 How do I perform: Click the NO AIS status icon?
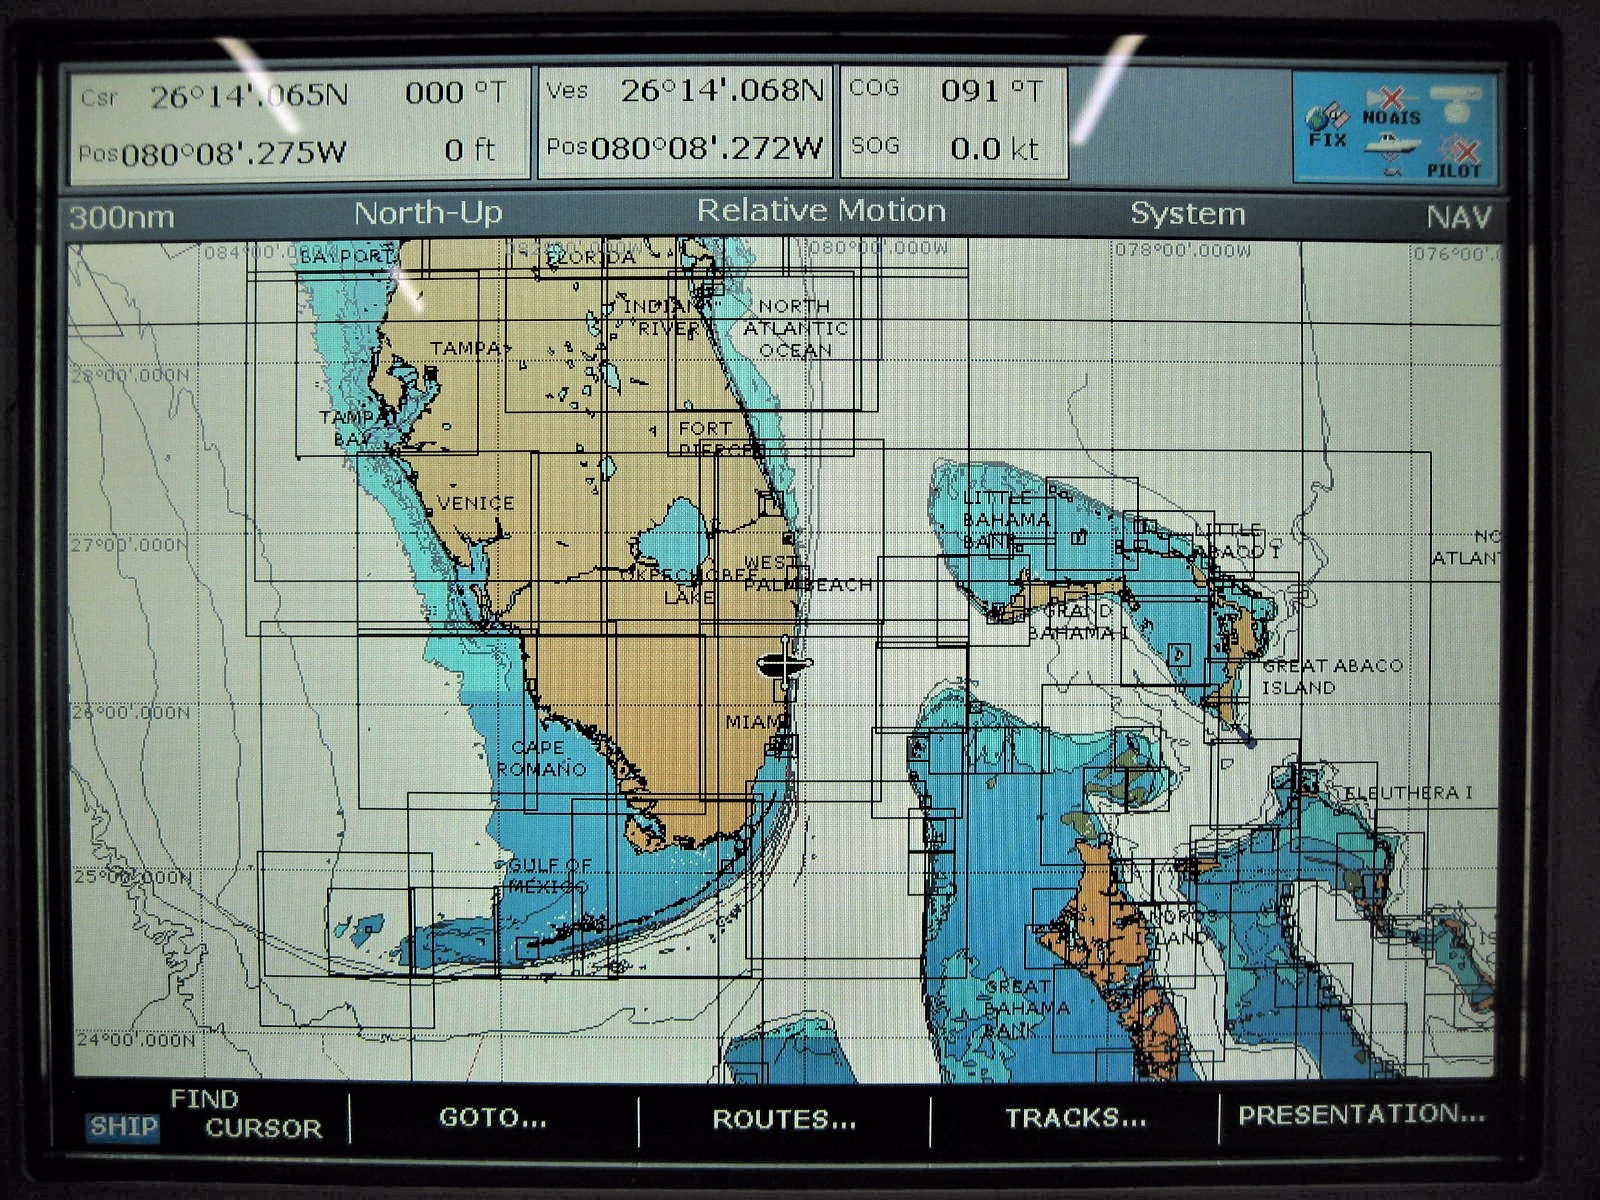[x=1391, y=107]
